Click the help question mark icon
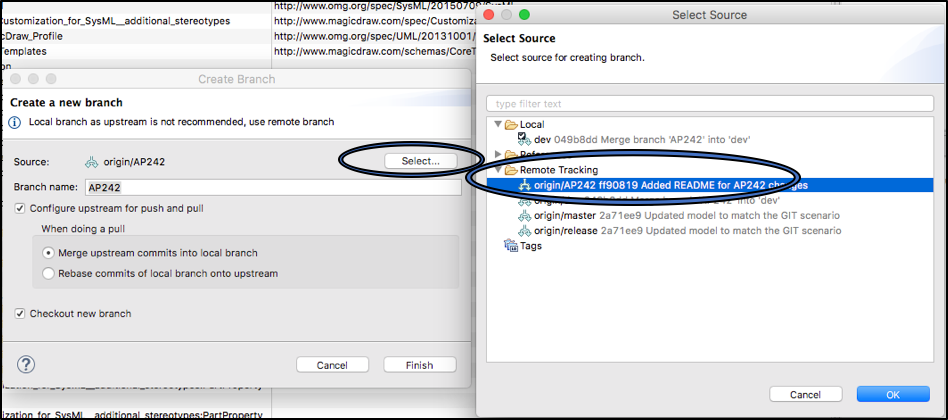Viewport: 948px width, 420px height. (x=27, y=364)
